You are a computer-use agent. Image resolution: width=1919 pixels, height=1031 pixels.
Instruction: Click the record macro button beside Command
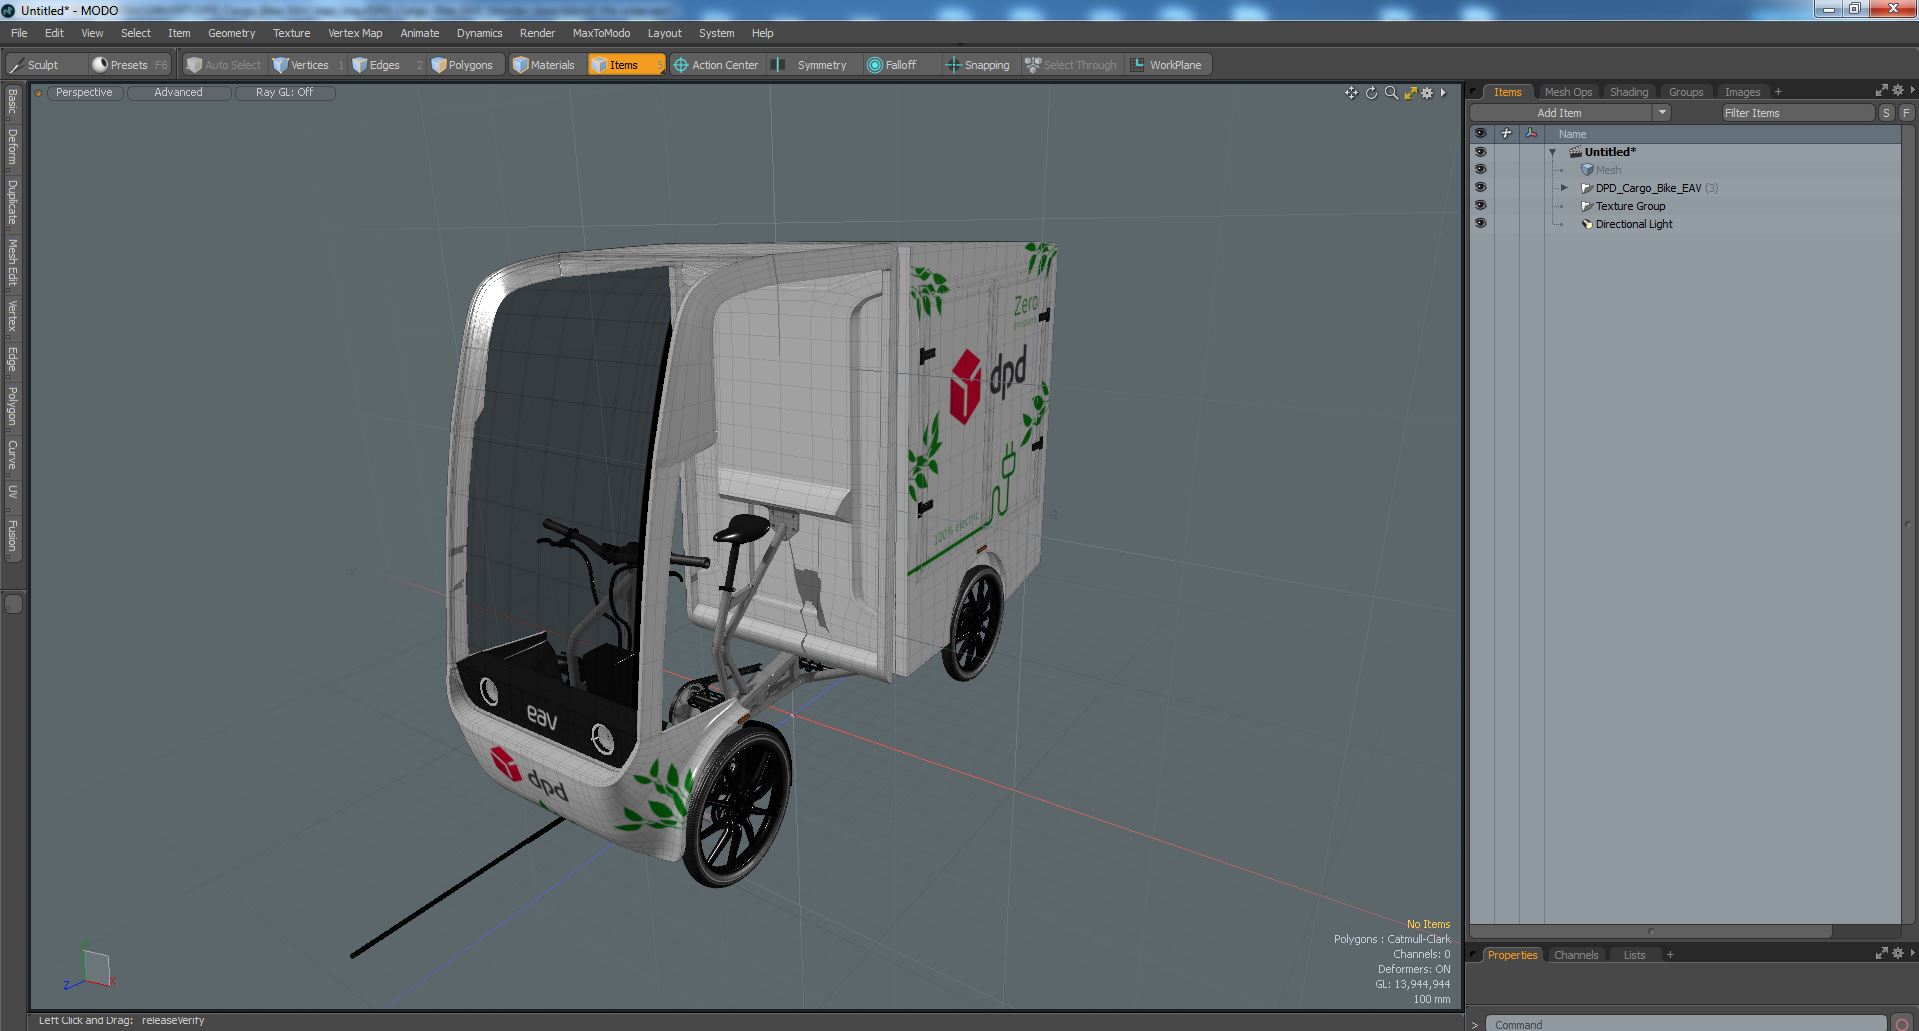point(1902,1024)
